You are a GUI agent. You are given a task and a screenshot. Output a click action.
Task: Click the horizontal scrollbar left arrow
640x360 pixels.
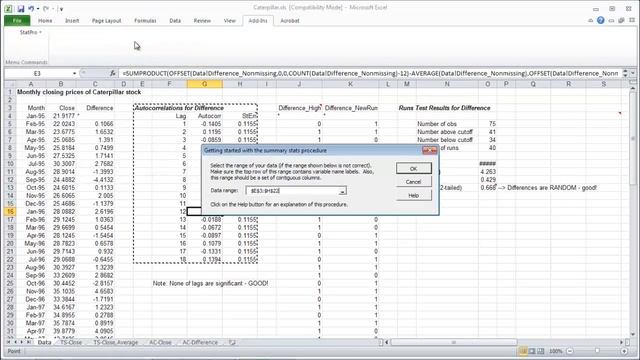point(387,342)
